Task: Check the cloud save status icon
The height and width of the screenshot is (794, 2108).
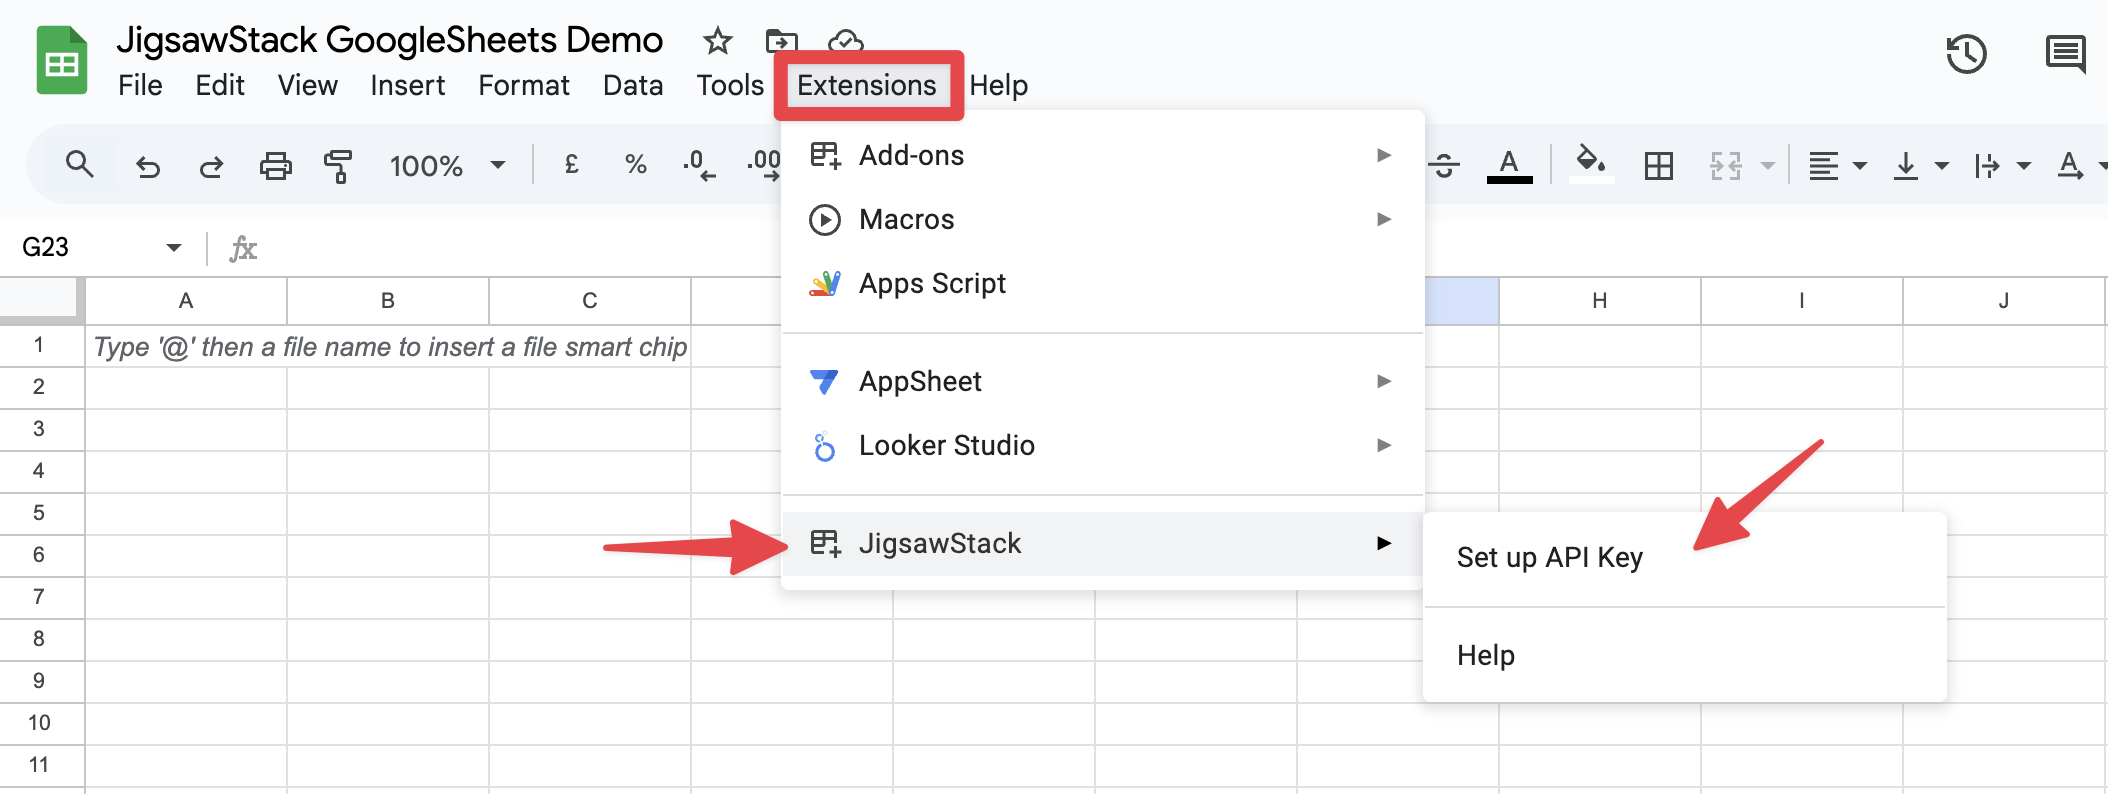Action: [845, 41]
